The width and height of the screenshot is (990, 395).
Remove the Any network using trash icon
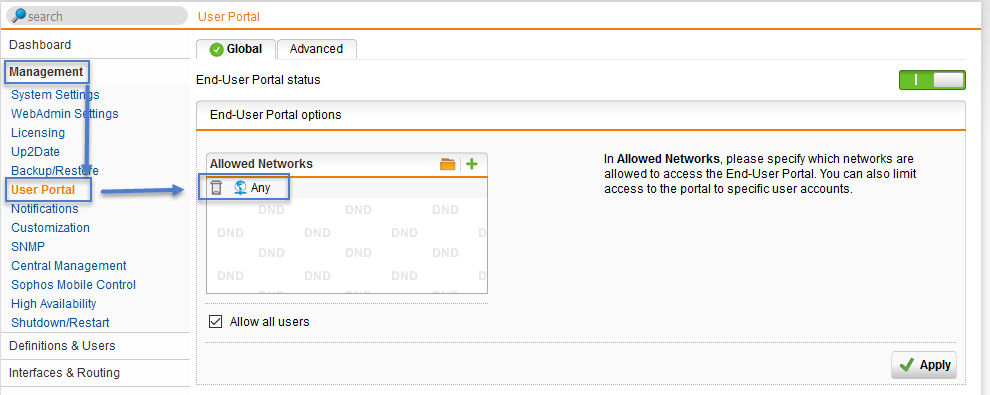point(216,187)
